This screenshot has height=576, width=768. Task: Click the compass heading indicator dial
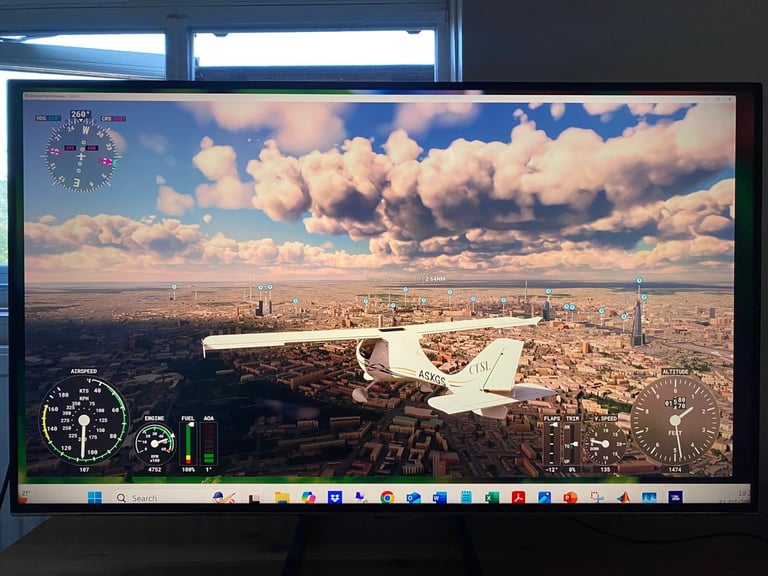[x=81, y=156]
